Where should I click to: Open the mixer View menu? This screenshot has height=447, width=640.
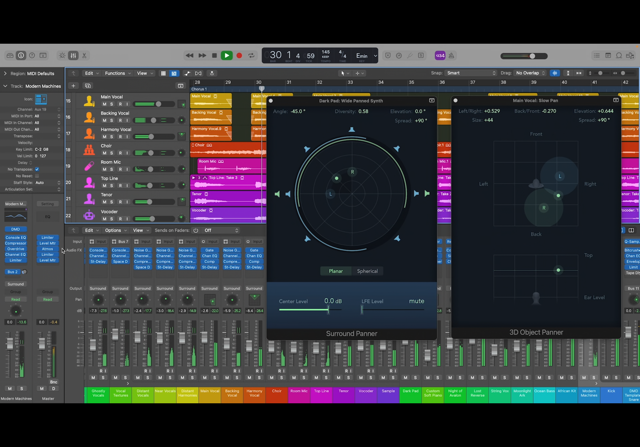[140, 230]
